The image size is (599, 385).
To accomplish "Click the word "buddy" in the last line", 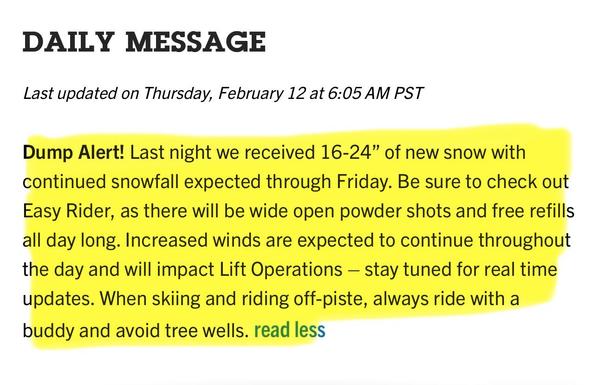I will point(48,330).
